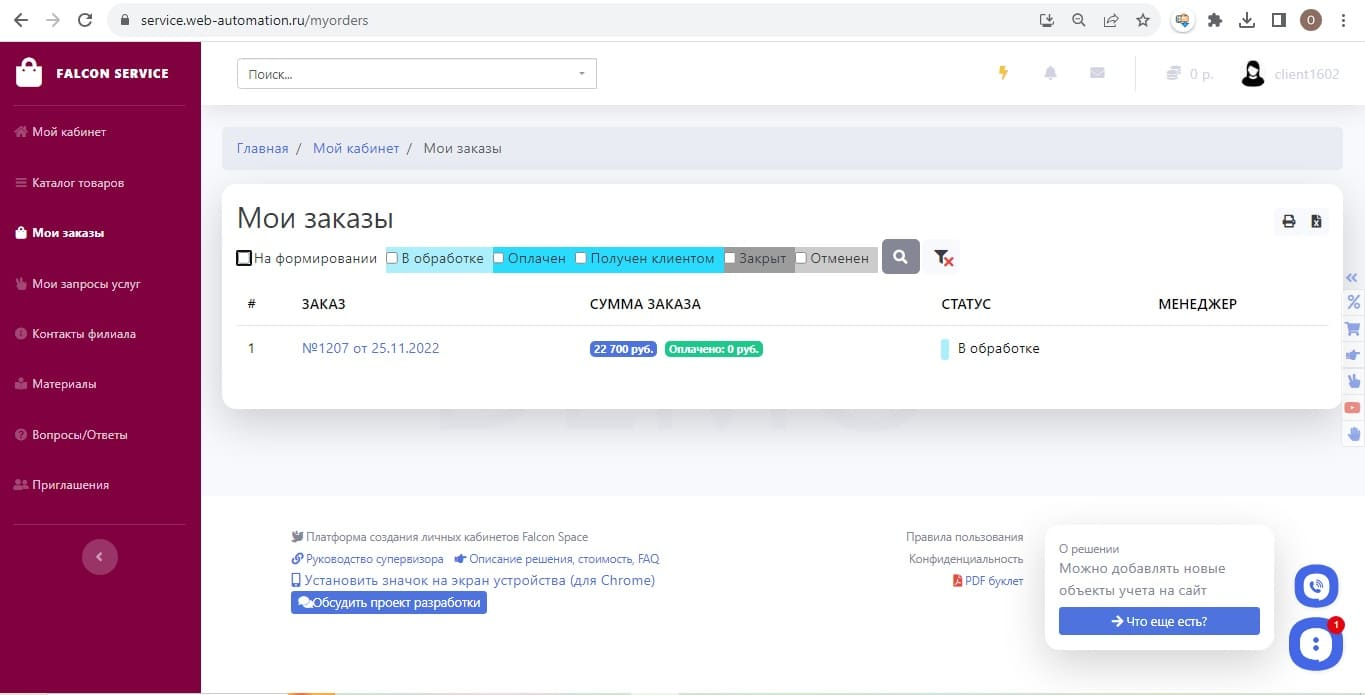Viewport: 1365px width, 695px height.
Task: Open the chat widget with notification badge
Action: click(x=1316, y=644)
